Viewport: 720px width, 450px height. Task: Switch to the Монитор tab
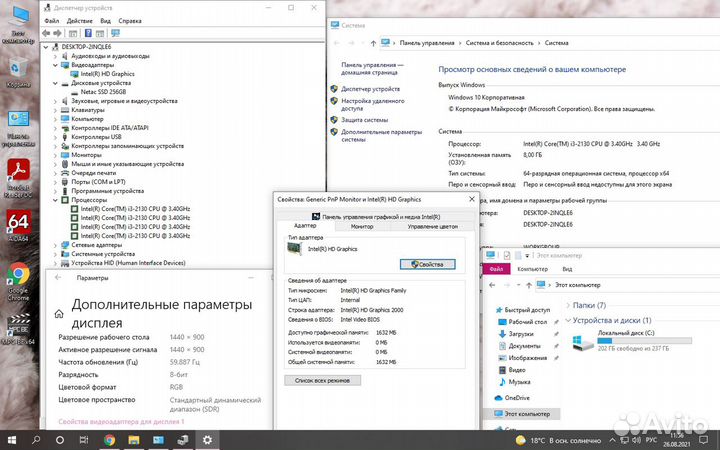coord(362,226)
